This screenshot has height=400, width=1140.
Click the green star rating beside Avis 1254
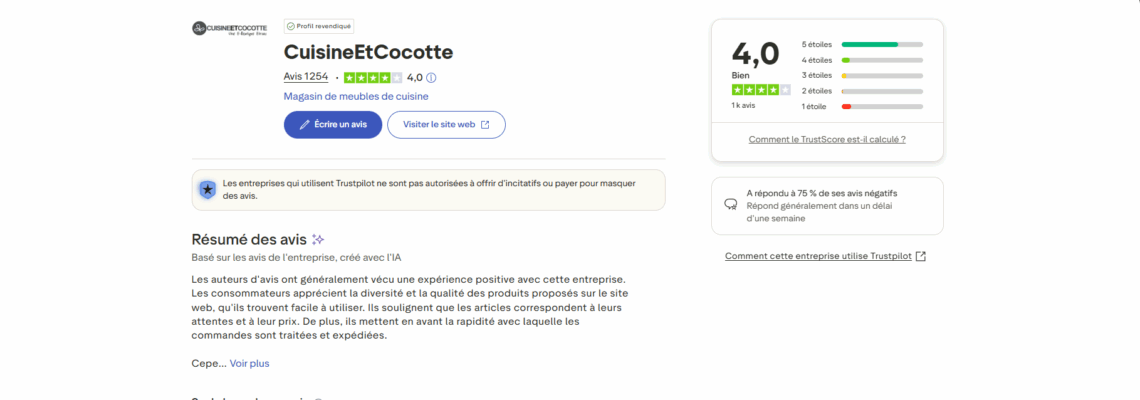point(373,77)
